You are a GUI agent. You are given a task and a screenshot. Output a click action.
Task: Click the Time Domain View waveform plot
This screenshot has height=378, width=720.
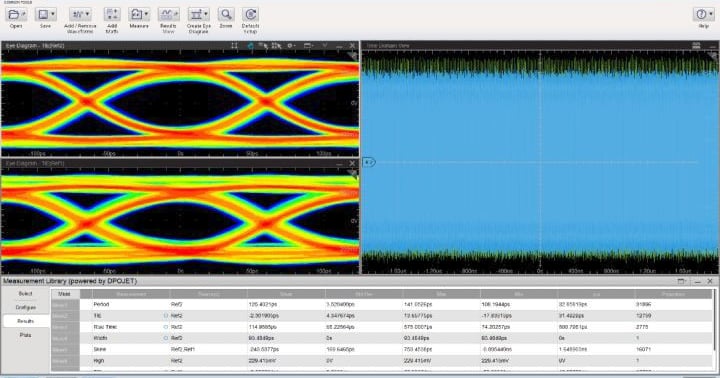pos(540,162)
